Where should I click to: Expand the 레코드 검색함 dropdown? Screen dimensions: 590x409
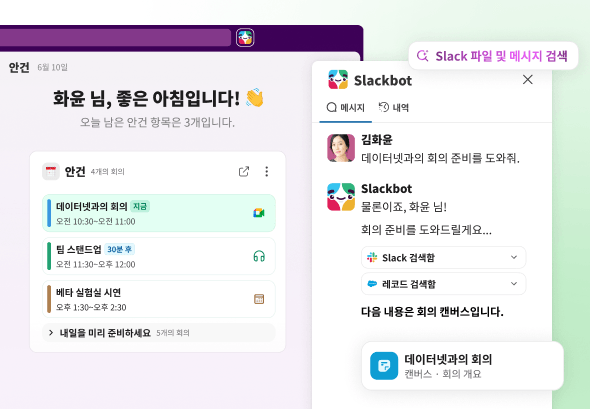pyautogui.click(x=443, y=284)
